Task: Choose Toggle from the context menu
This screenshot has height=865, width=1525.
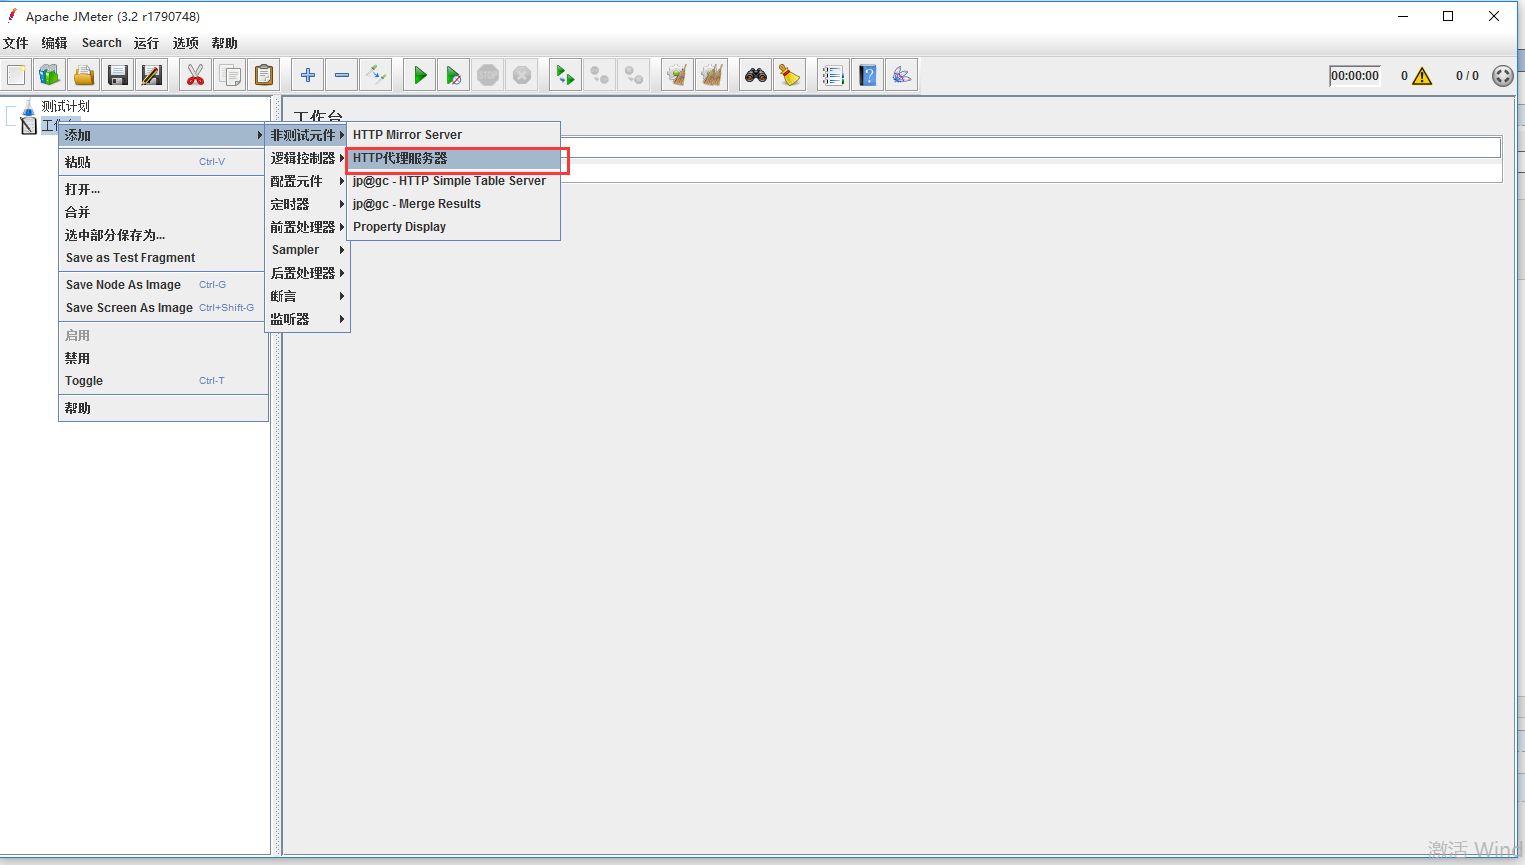Action: 163,381
